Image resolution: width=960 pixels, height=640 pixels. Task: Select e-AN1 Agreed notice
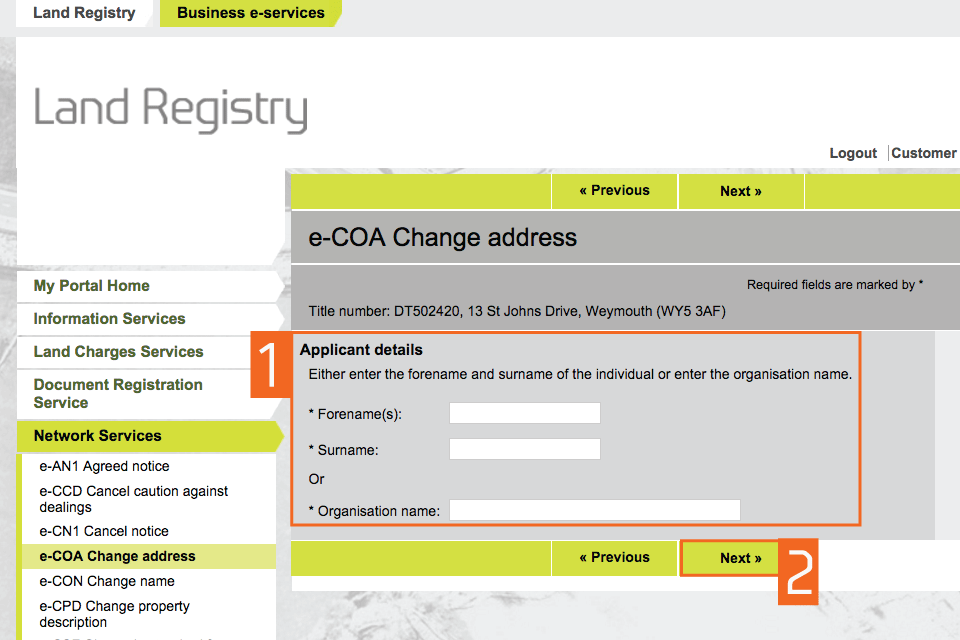[104, 466]
